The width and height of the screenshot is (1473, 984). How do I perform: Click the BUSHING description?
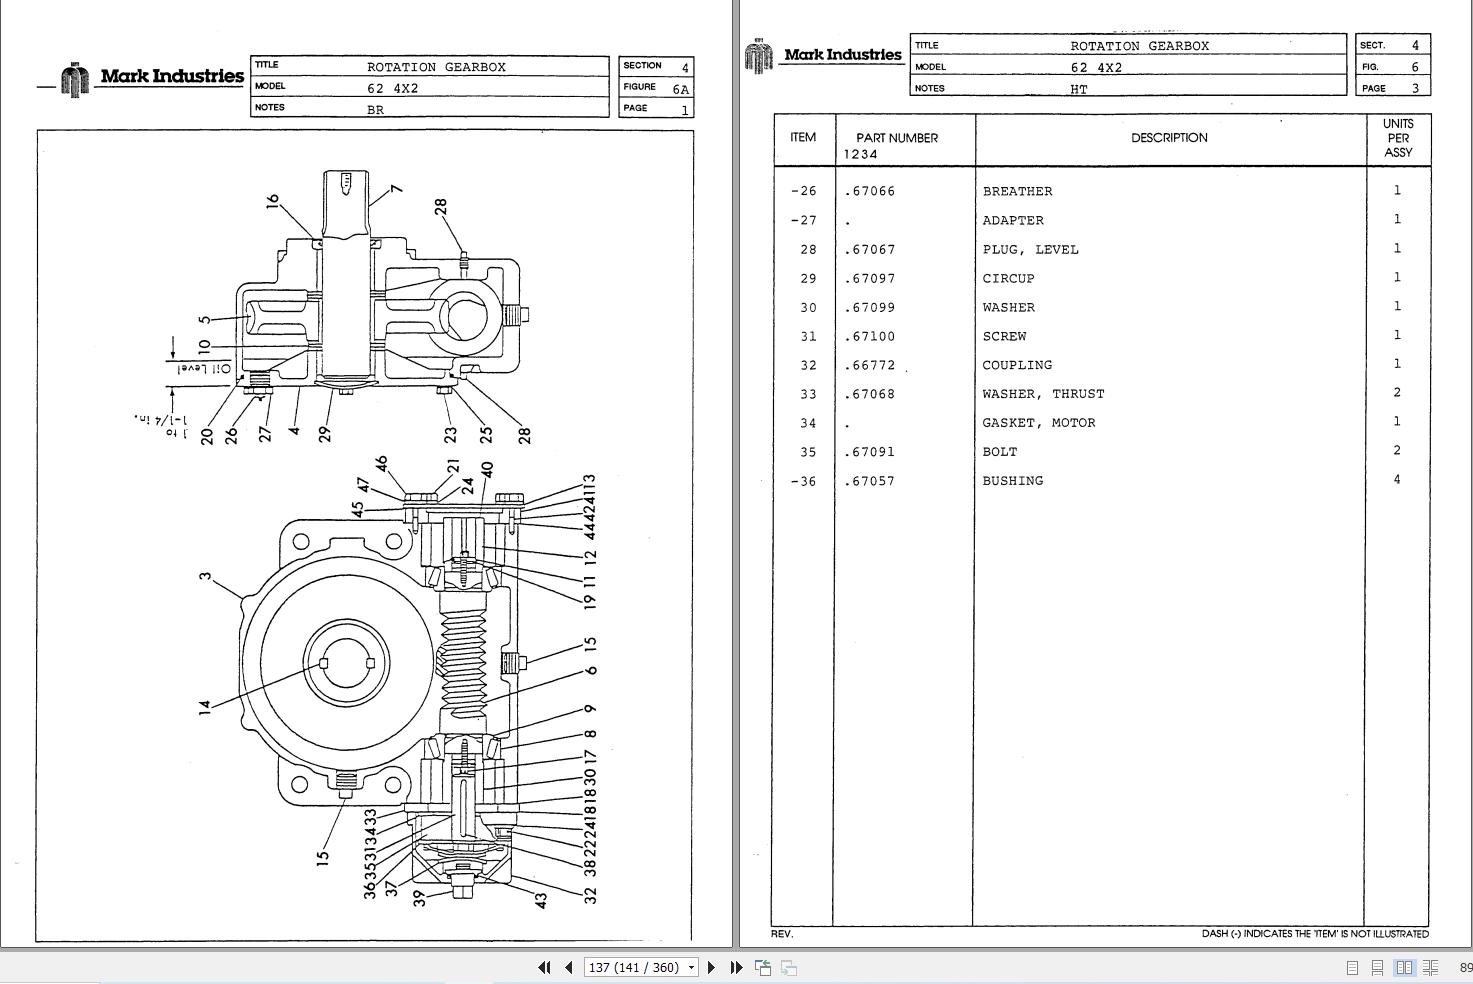pyautogui.click(x=1013, y=481)
